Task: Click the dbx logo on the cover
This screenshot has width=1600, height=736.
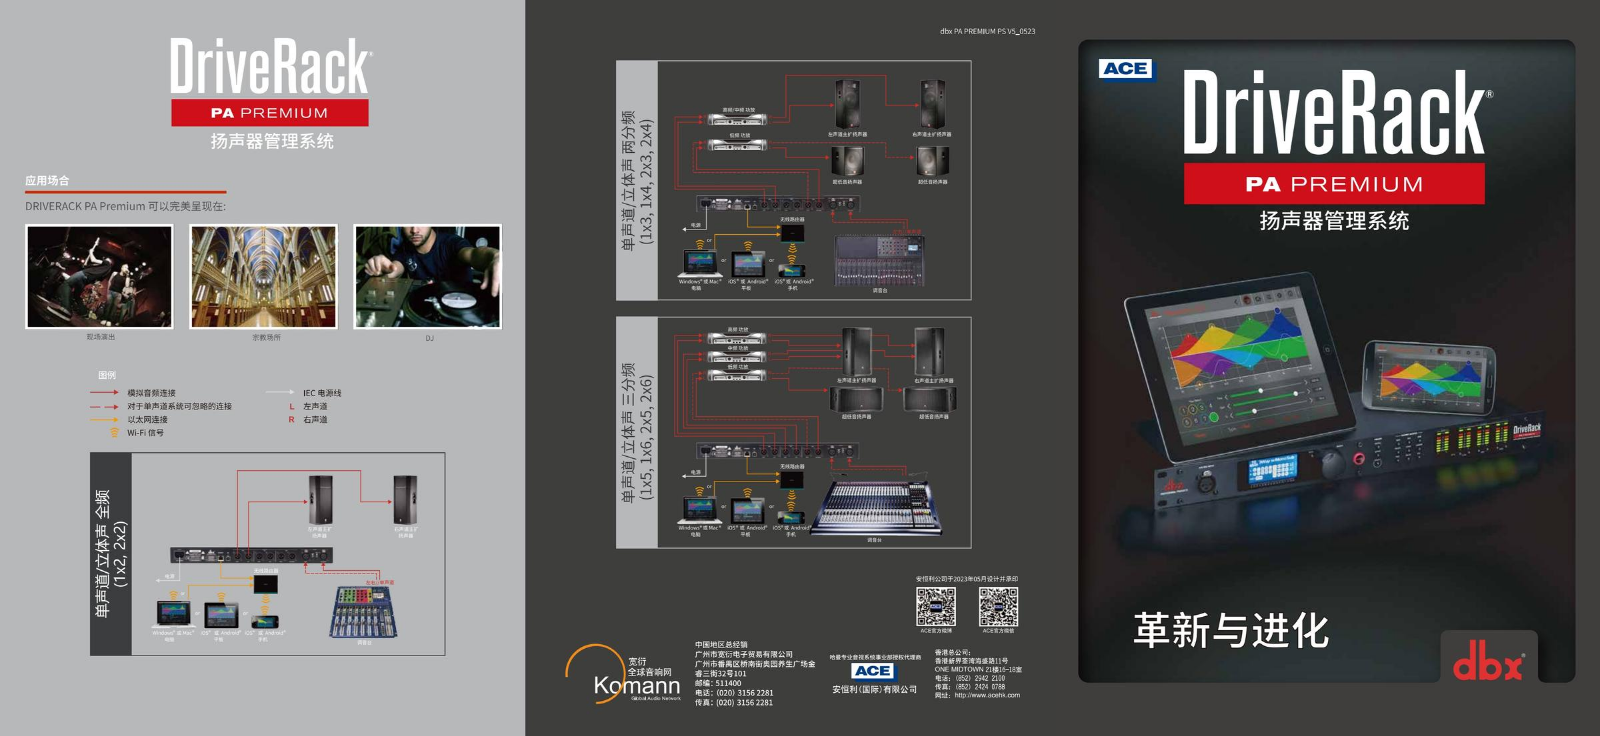Action: pos(1488,661)
